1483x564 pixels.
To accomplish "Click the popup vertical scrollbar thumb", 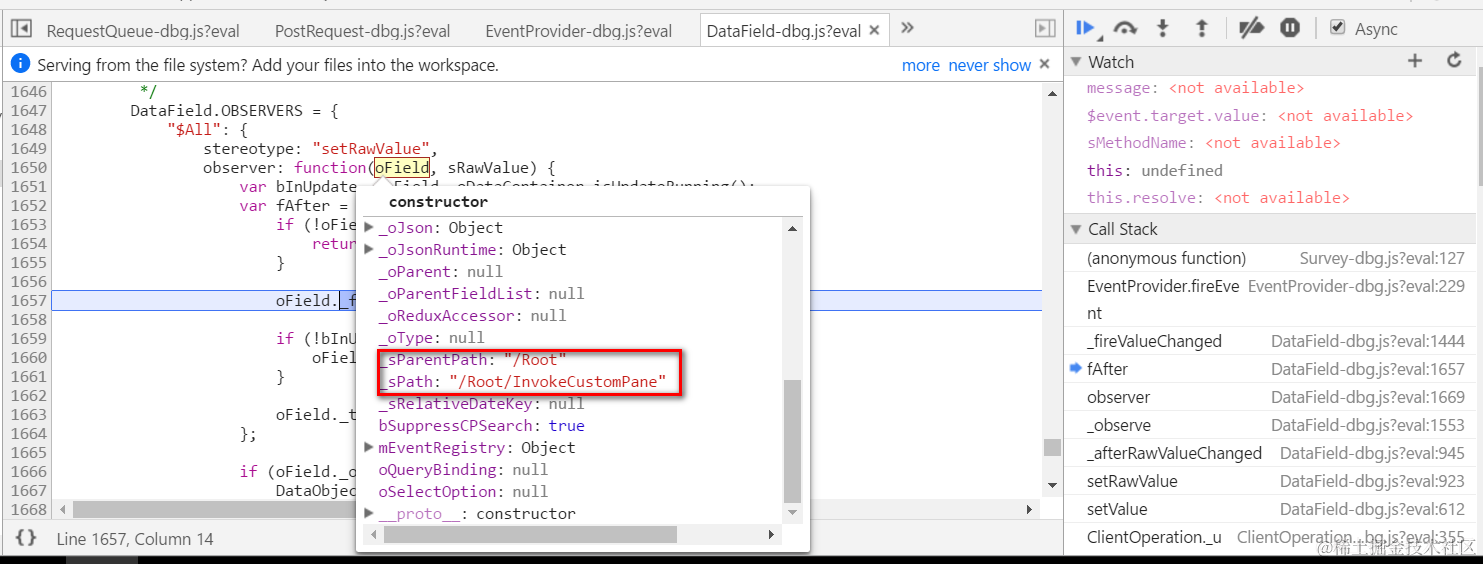I will click(x=793, y=441).
